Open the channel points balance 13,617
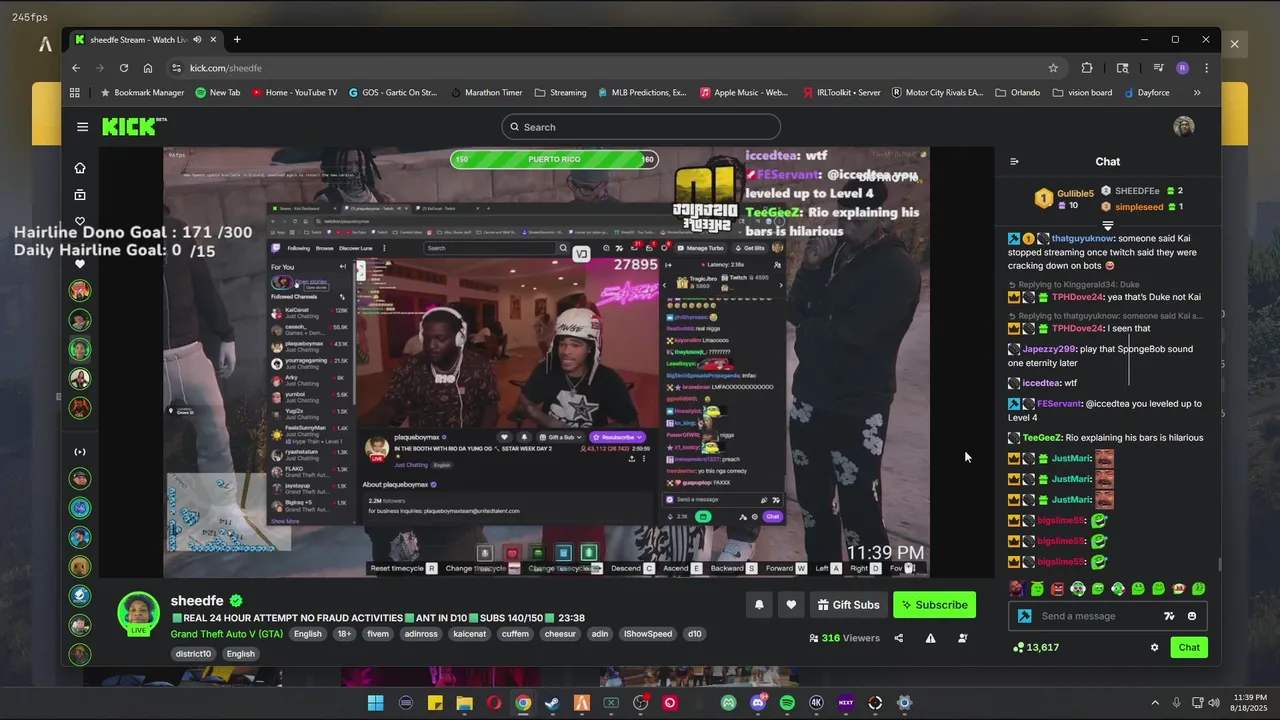 click(x=1036, y=647)
